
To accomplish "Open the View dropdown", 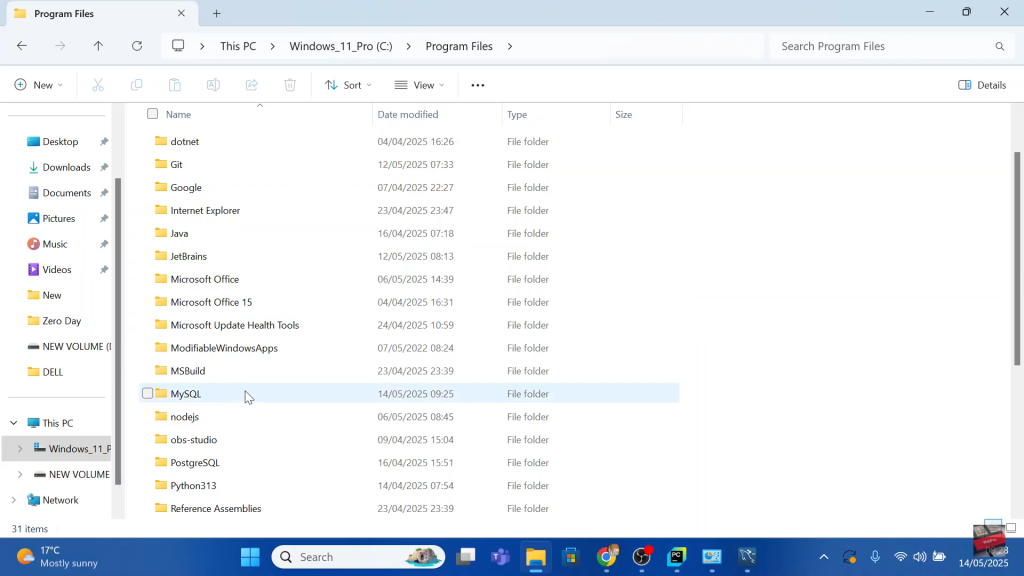I will [419, 85].
